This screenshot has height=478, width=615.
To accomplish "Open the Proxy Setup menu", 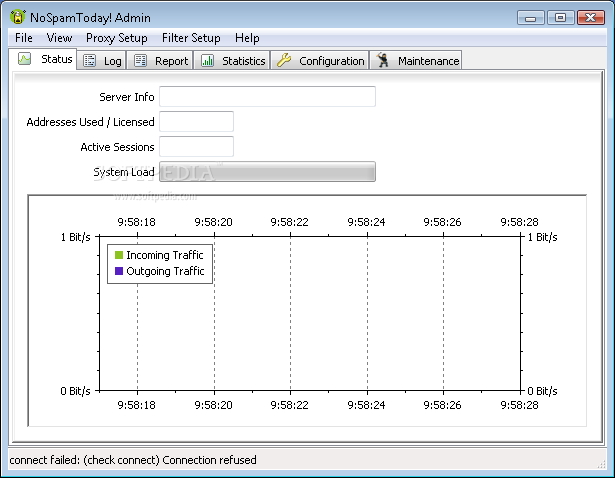I will [117, 38].
